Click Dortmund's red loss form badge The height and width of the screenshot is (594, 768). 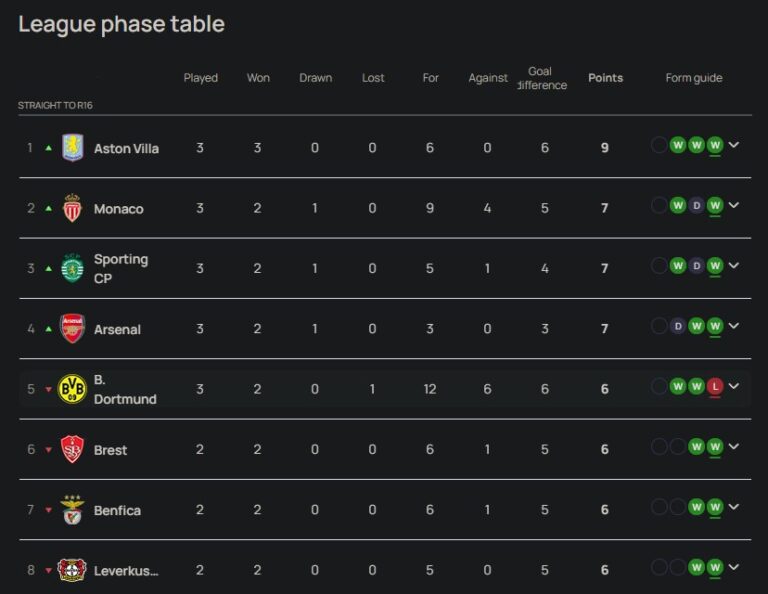pyautogui.click(x=715, y=387)
